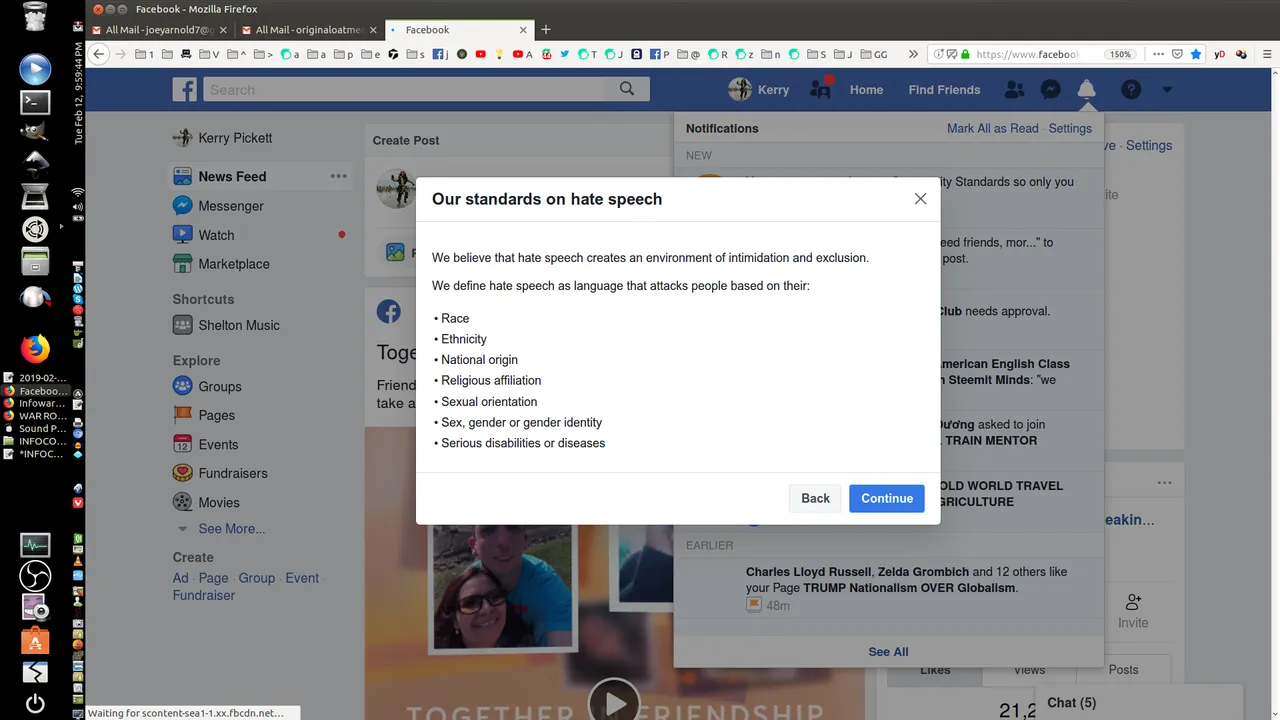Expand the account dropdown arrow
1280x720 pixels.
[x=1167, y=90]
